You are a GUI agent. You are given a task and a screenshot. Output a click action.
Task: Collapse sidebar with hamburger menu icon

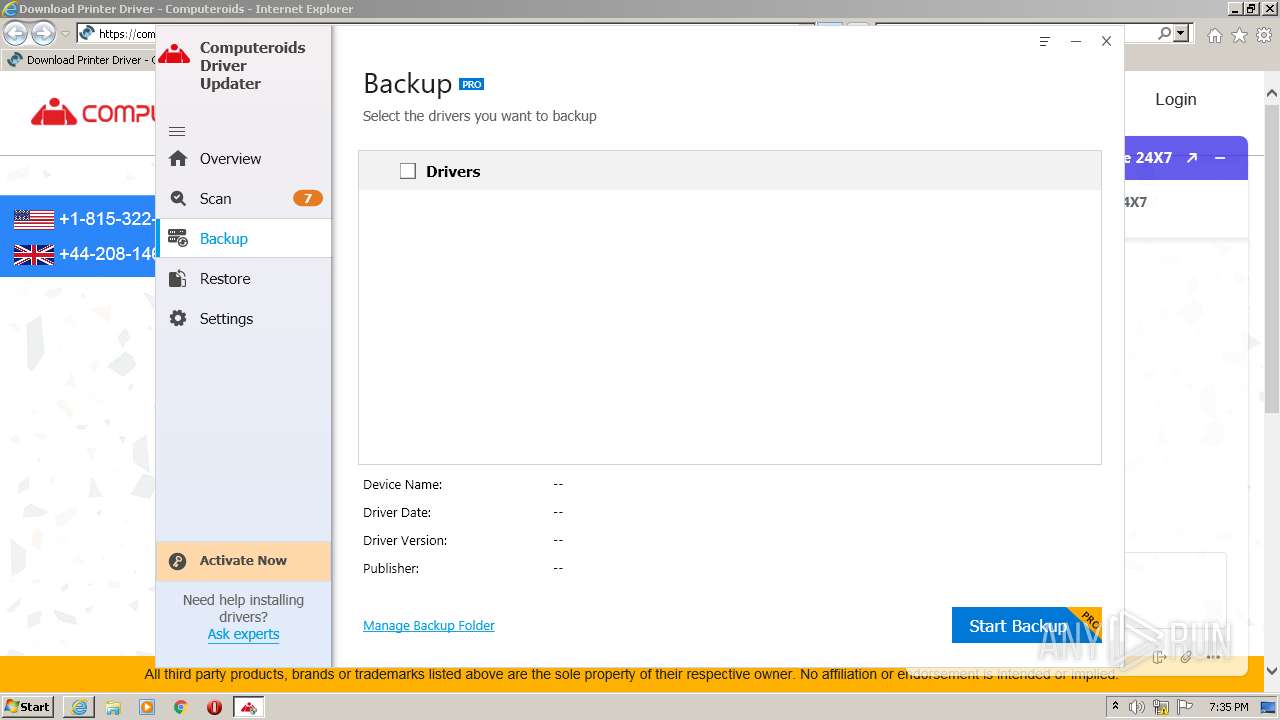tap(177, 131)
